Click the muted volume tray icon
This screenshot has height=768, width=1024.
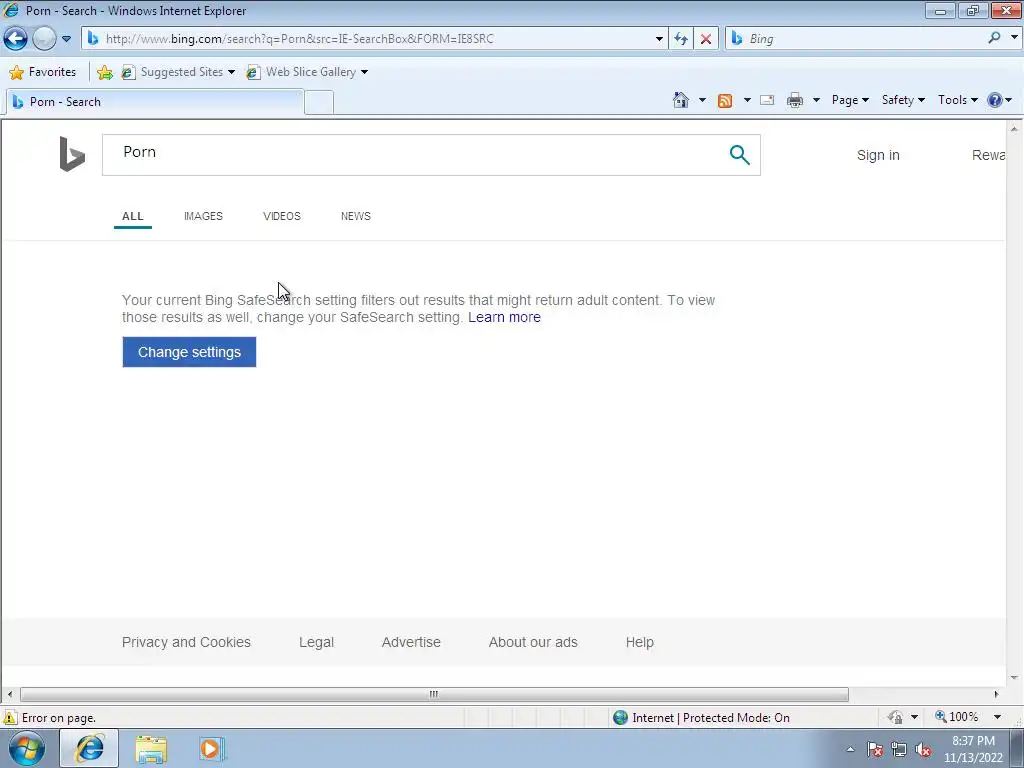tap(923, 750)
